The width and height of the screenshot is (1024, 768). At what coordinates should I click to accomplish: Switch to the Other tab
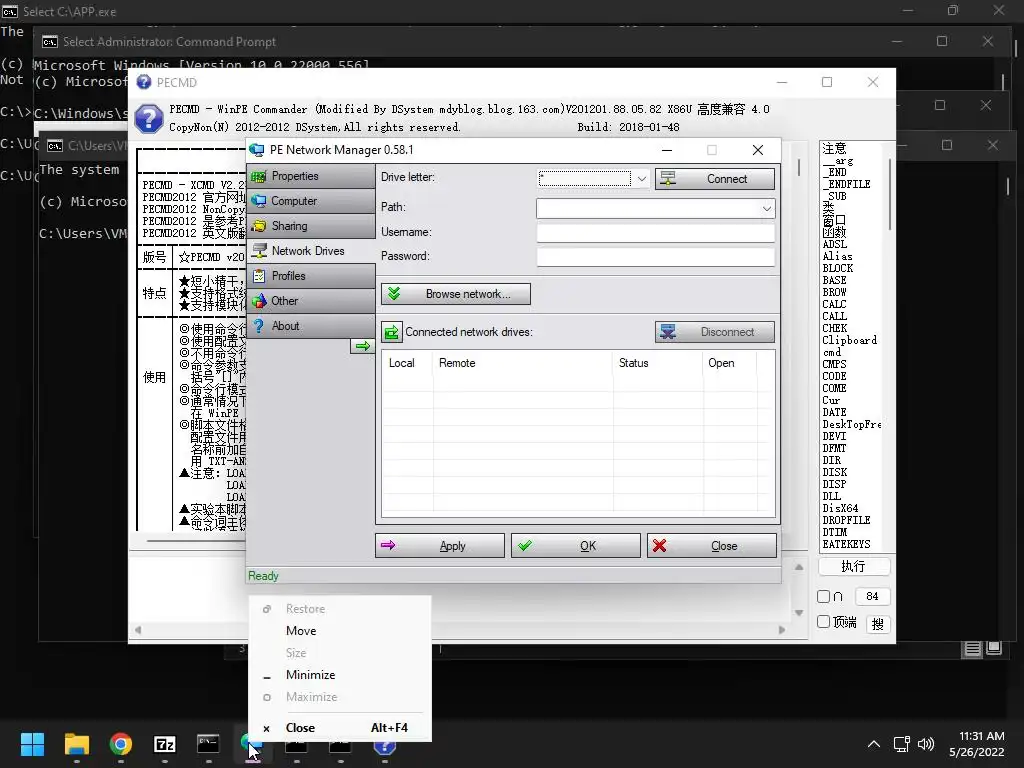pyautogui.click(x=311, y=300)
